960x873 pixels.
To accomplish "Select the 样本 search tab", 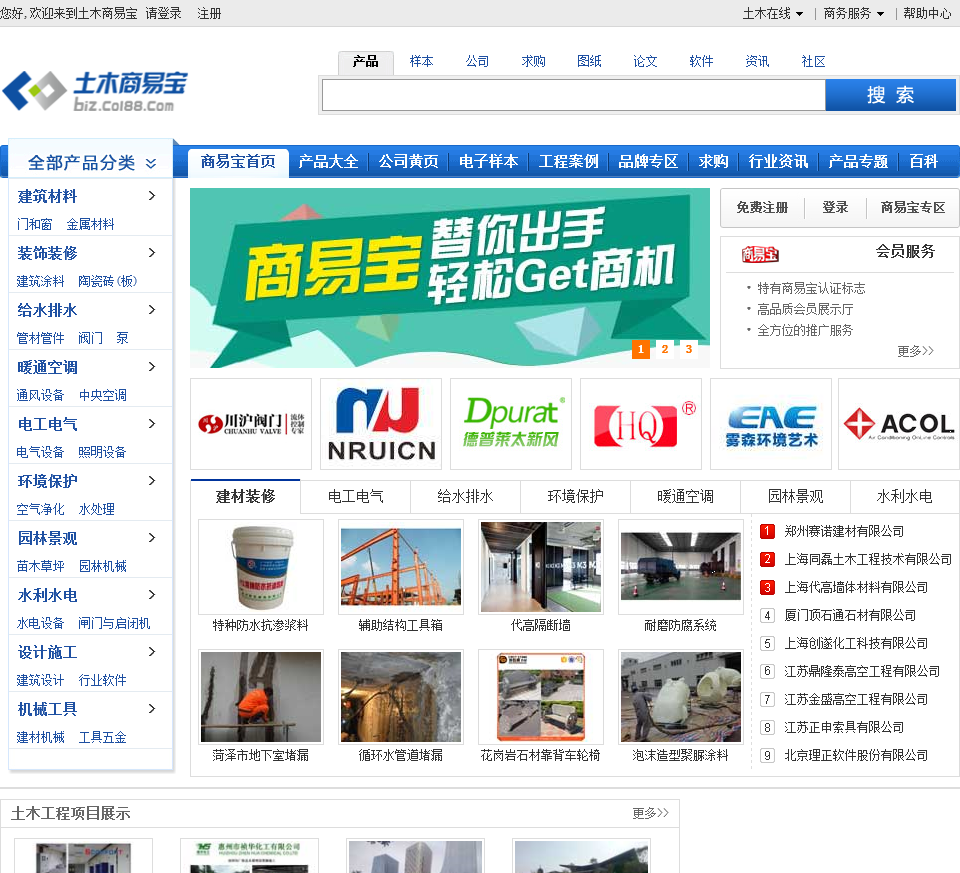I will pos(421,61).
